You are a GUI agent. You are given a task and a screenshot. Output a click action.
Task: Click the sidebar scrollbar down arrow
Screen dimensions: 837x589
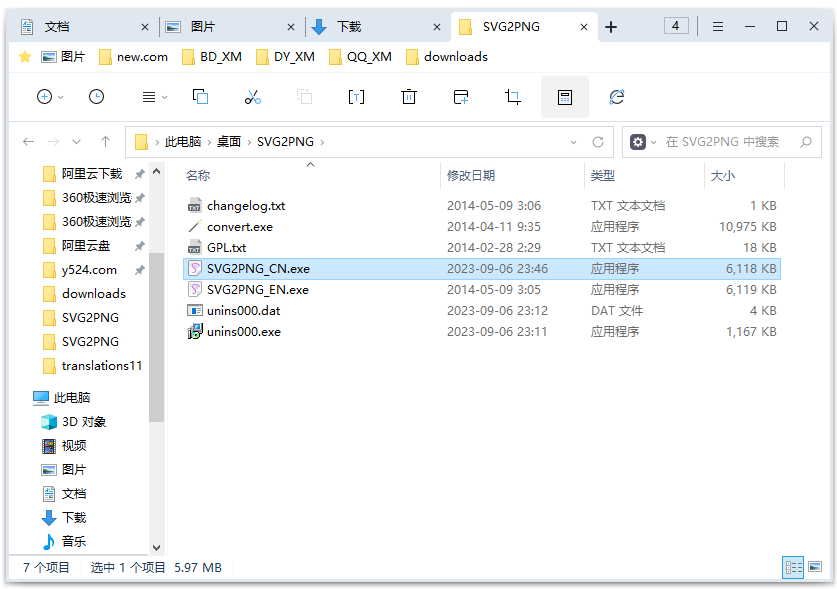(156, 547)
